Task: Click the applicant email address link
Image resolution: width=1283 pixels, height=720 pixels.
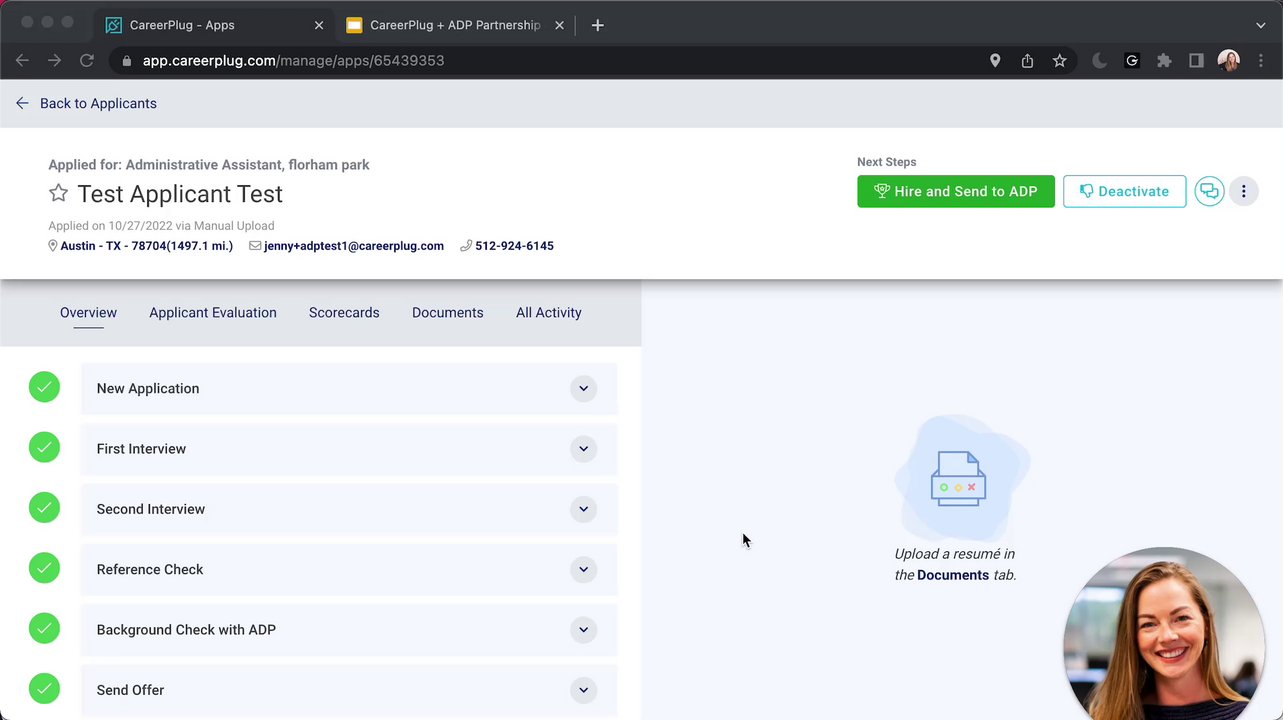Action: coord(353,246)
